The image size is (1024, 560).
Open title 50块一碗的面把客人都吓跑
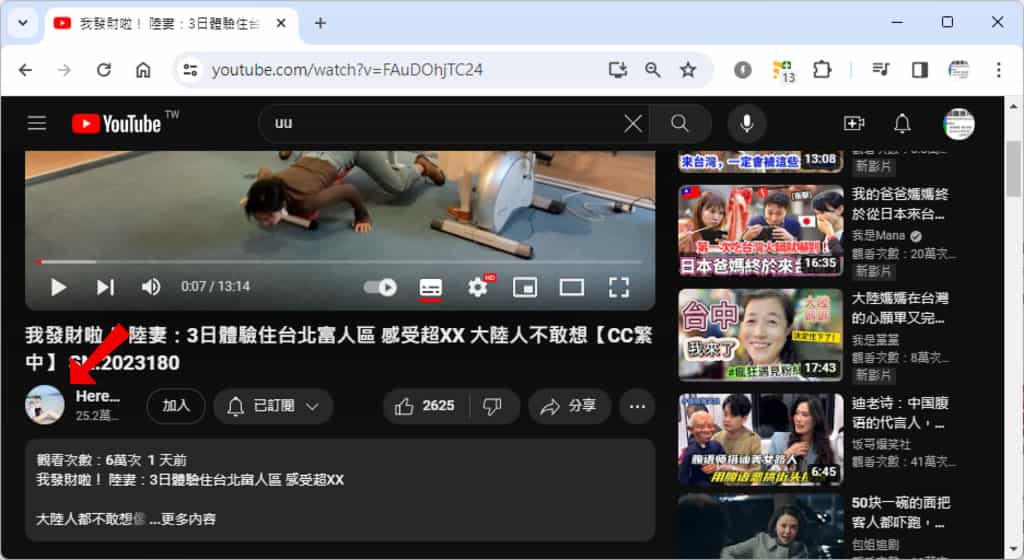point(901,512)
